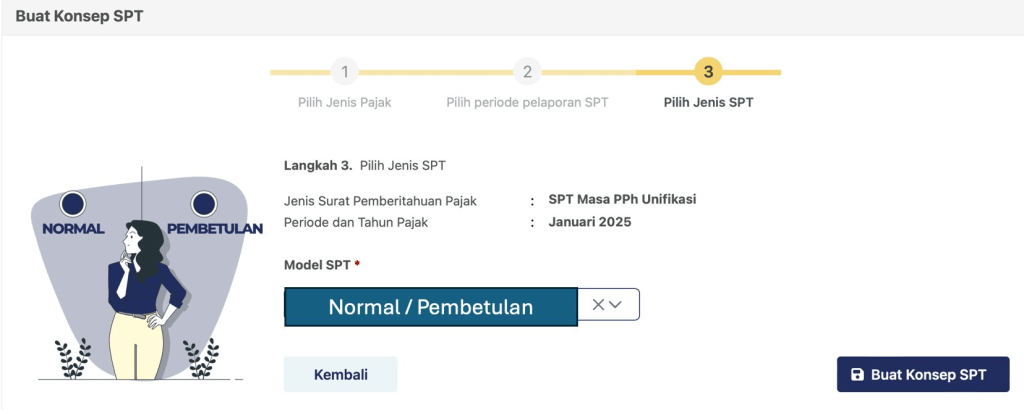Click the Buat Konsep SPT button
Screen dimensions: 1024x410
[x=922, y=375]
